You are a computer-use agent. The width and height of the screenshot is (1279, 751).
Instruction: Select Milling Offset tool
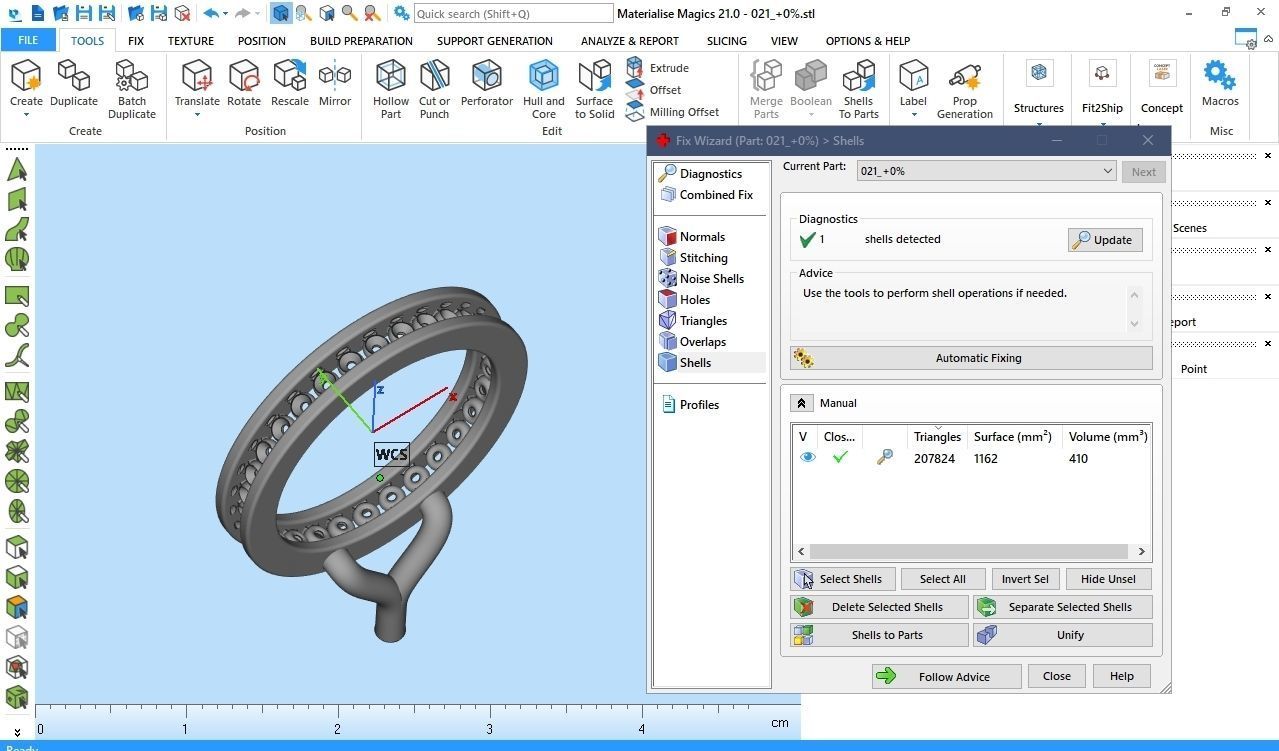(x=673, y=112)
